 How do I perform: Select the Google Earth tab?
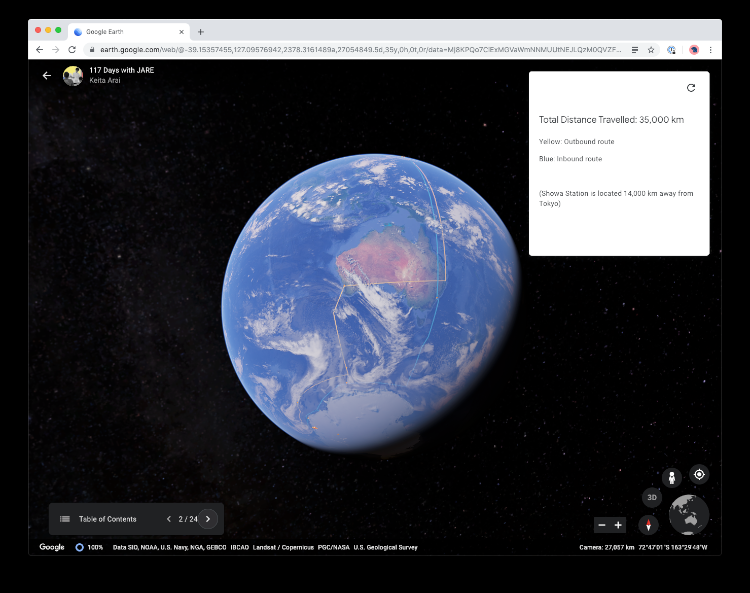point(129,32)
